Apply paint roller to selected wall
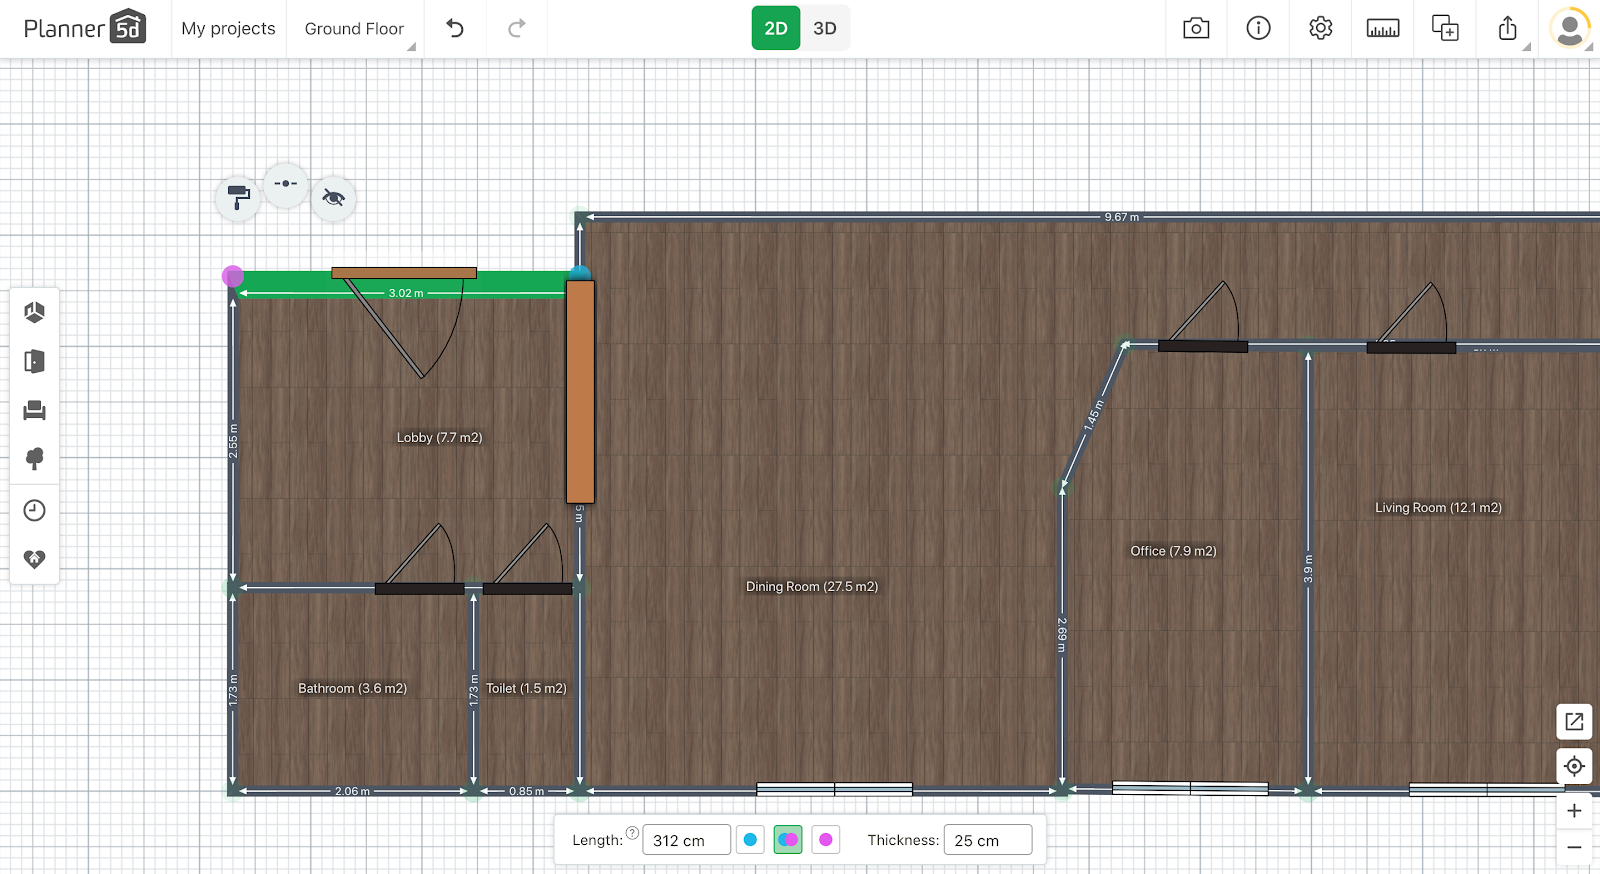 pos(238,197)
